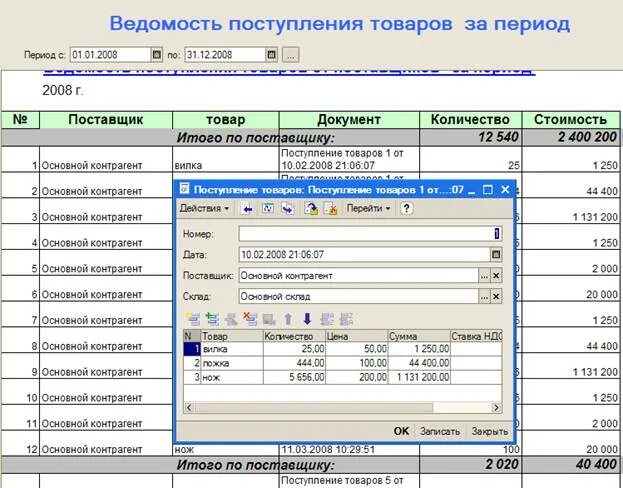Add a new row to the goods table
This screenshot has width=623, height=488.
point(193,319)
